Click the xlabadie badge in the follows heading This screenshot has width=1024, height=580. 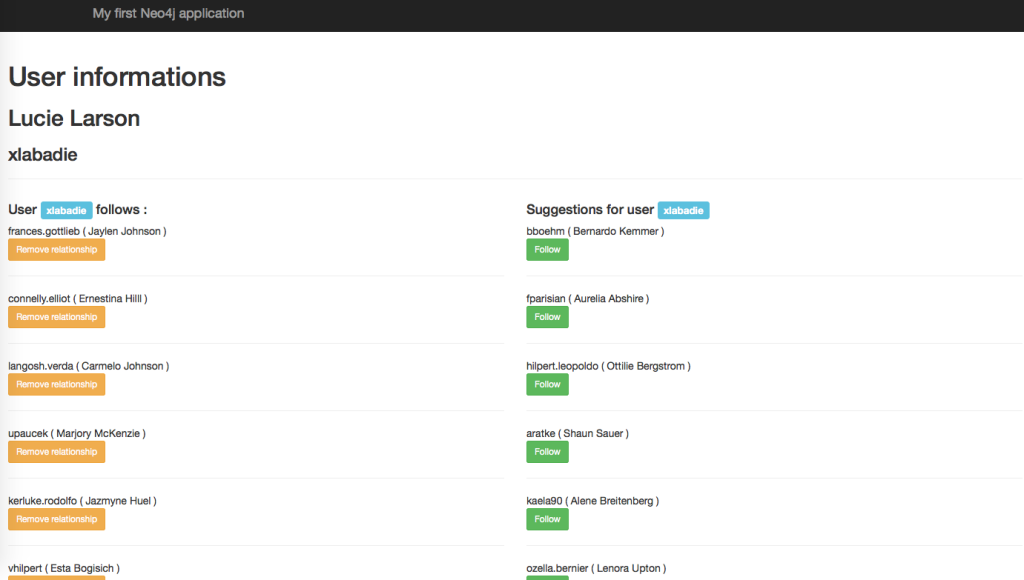pyautogui.click(x=66, y=210)
